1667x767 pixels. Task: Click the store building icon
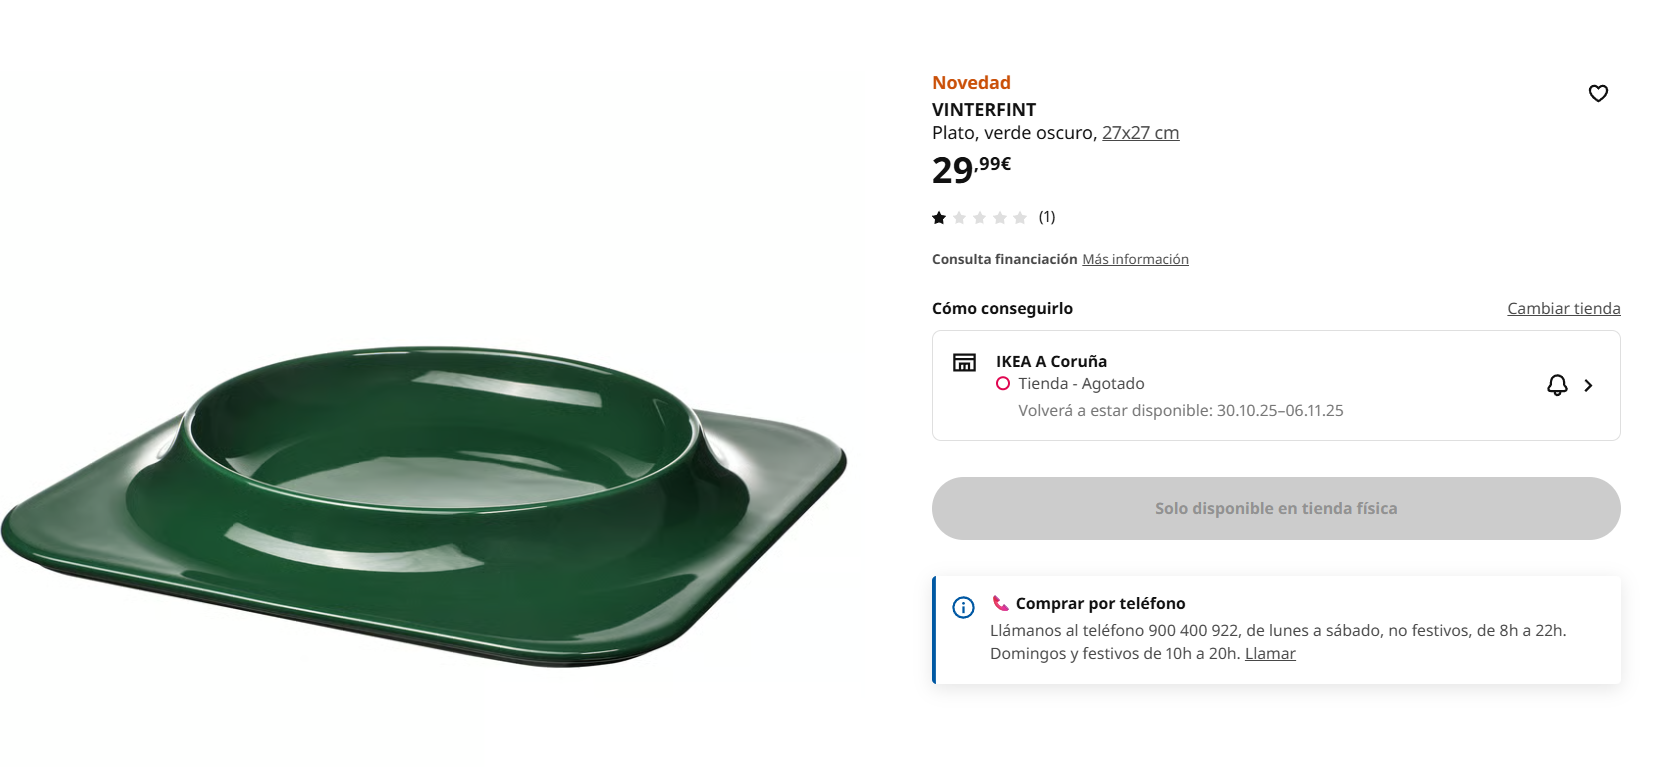(x=964, y=362)
